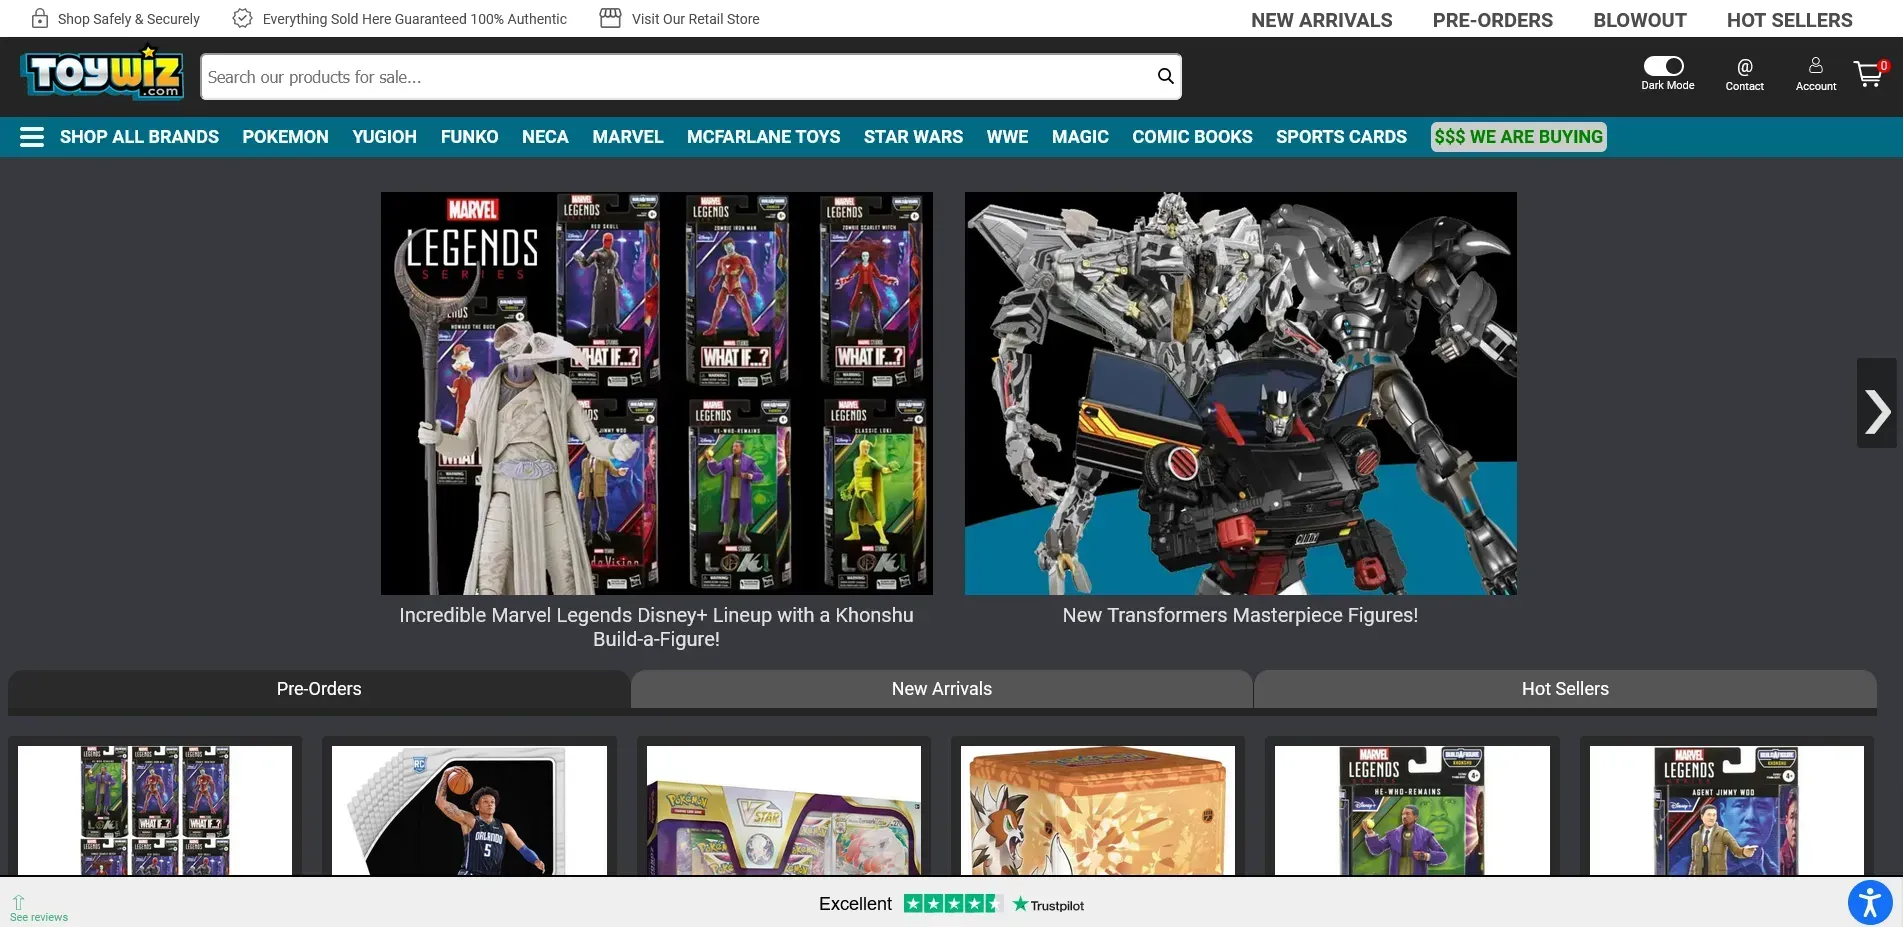Click the search magnifier icon
This screenshot has height=927, width=1903.
[1165, 77]
